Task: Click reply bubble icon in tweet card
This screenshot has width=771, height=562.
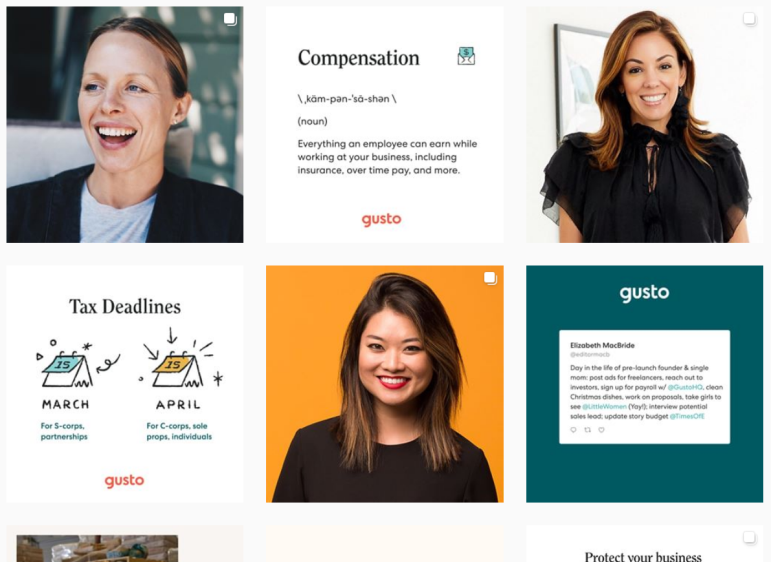Action: pyautogui.click(x=573, y=430)
